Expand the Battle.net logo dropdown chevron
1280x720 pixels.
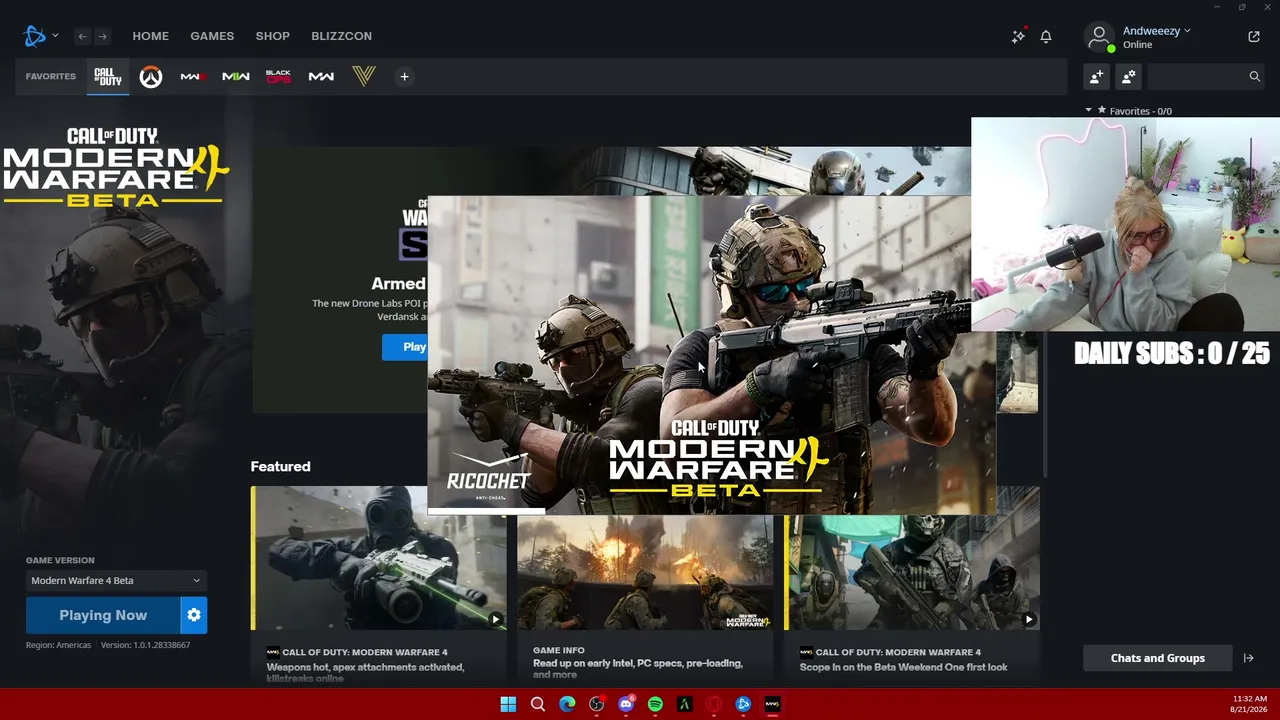(55, 36)
